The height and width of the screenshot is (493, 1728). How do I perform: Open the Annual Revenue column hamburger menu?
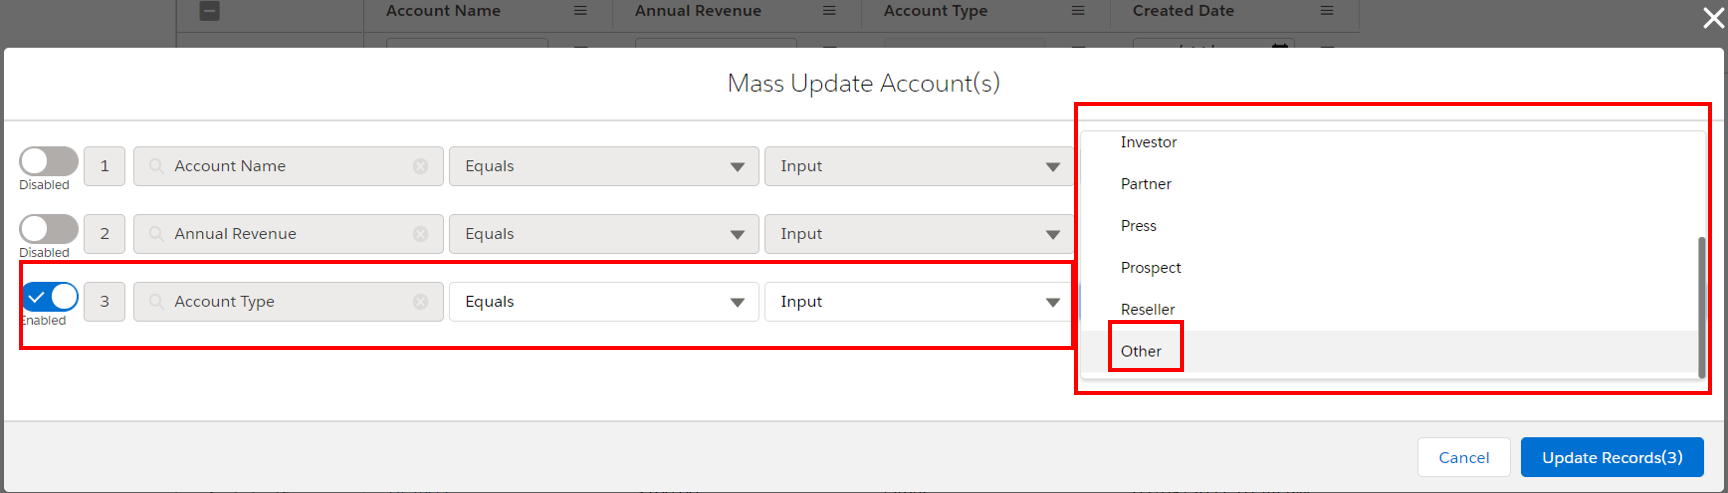pos(829,11)
